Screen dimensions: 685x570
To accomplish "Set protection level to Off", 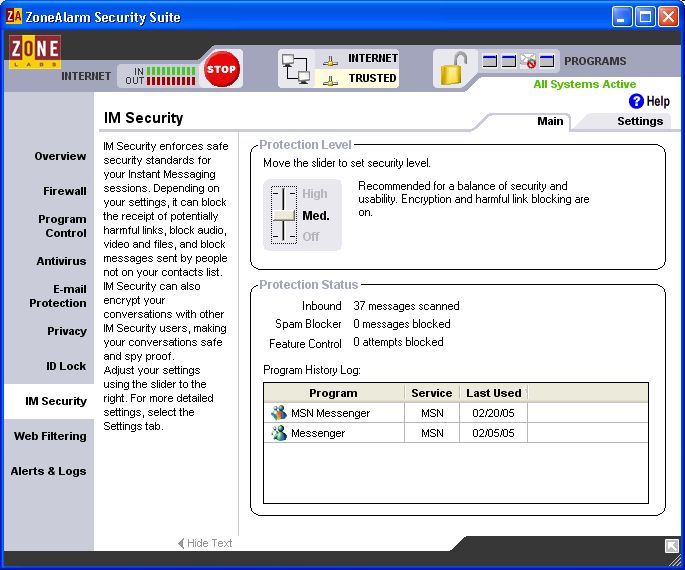I will [x=311, y=236].
